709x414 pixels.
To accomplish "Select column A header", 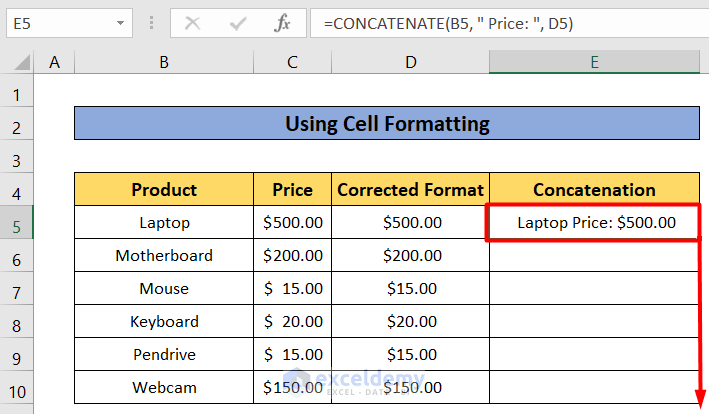I will pyautogui.click(x=55, y=62).
